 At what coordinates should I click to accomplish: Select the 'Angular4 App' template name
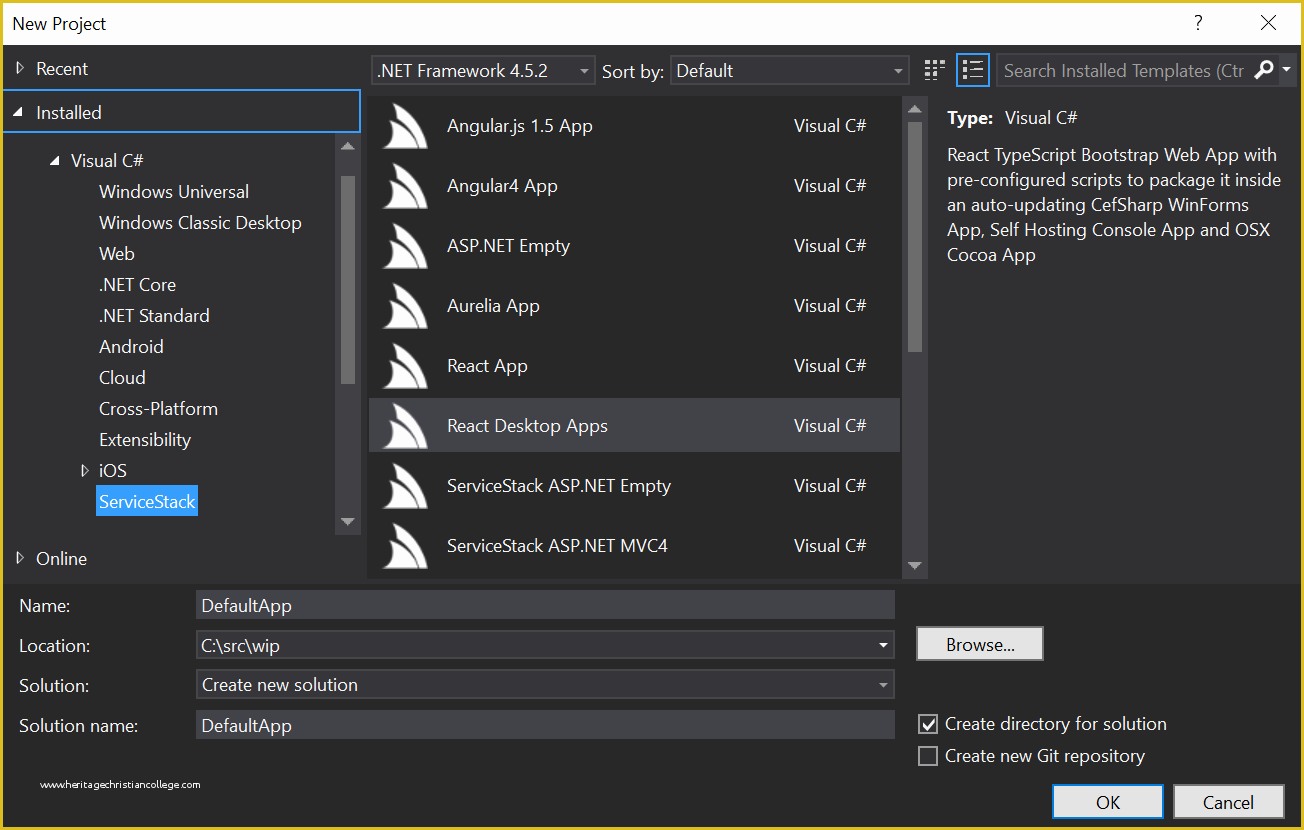[x=502, y=186]
